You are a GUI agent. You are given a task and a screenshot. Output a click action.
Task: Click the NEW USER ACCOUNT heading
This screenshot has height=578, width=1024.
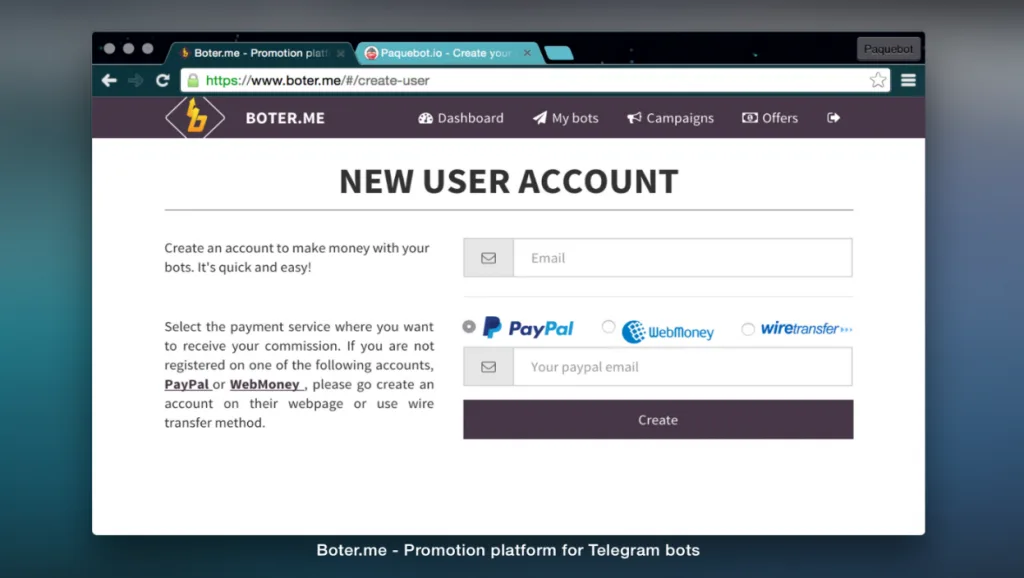pyautogui.click(x=509, y=181)
